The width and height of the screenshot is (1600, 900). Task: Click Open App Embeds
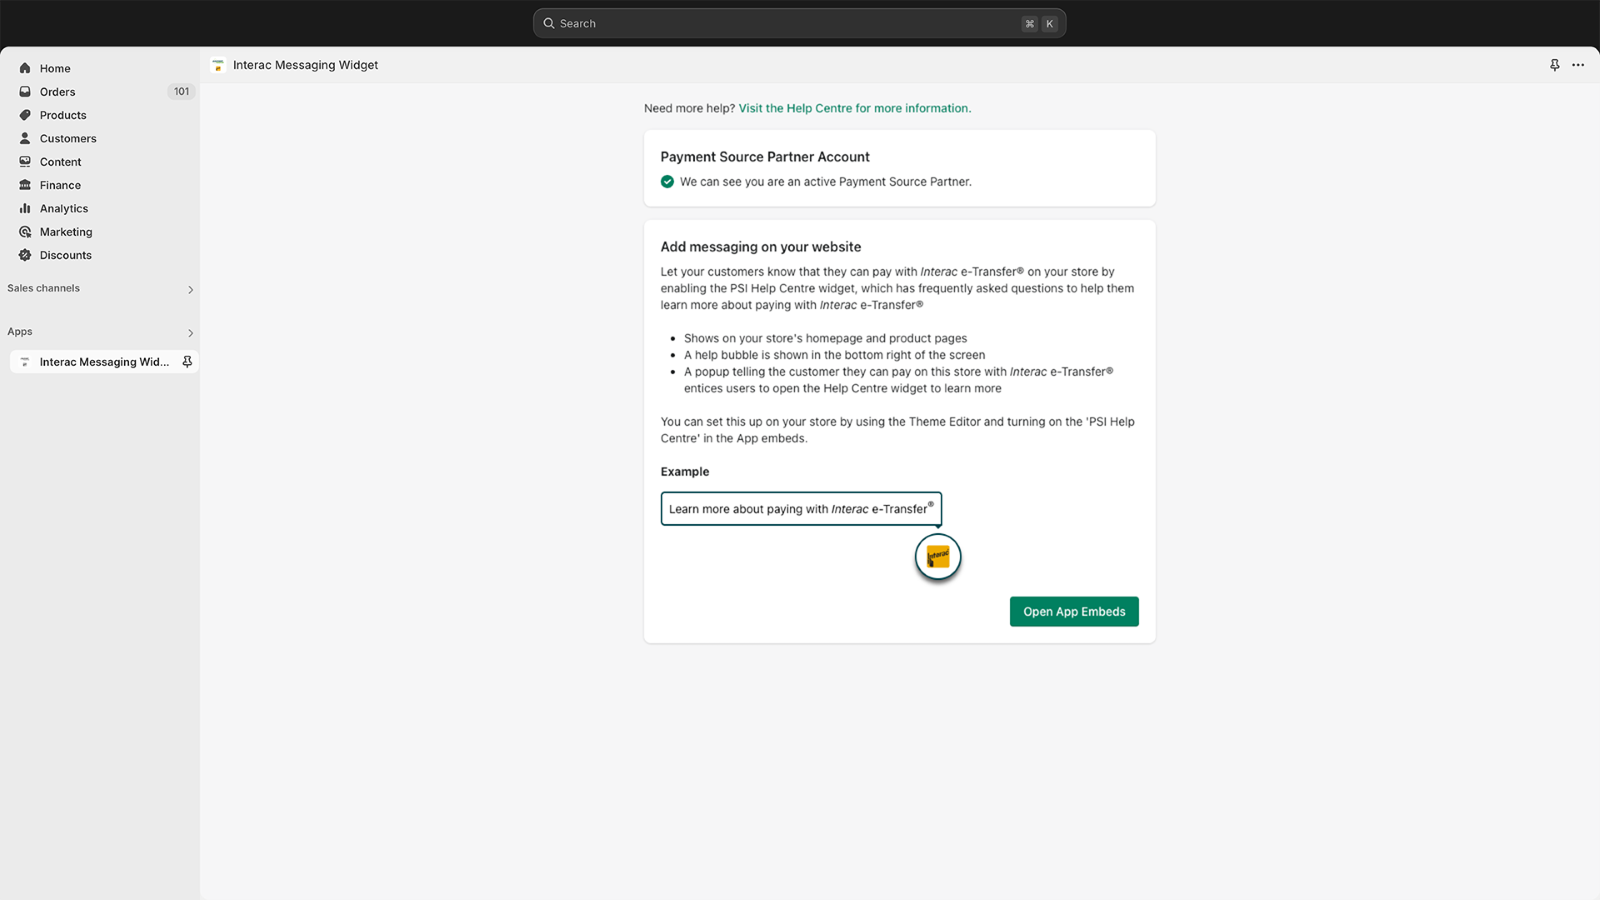click(x=1074, y=611)
